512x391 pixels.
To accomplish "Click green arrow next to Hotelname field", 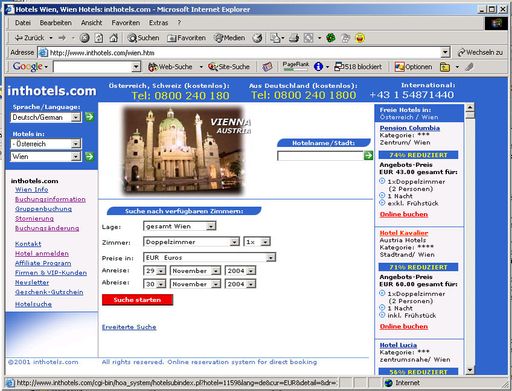I will (x=368, y=155).
